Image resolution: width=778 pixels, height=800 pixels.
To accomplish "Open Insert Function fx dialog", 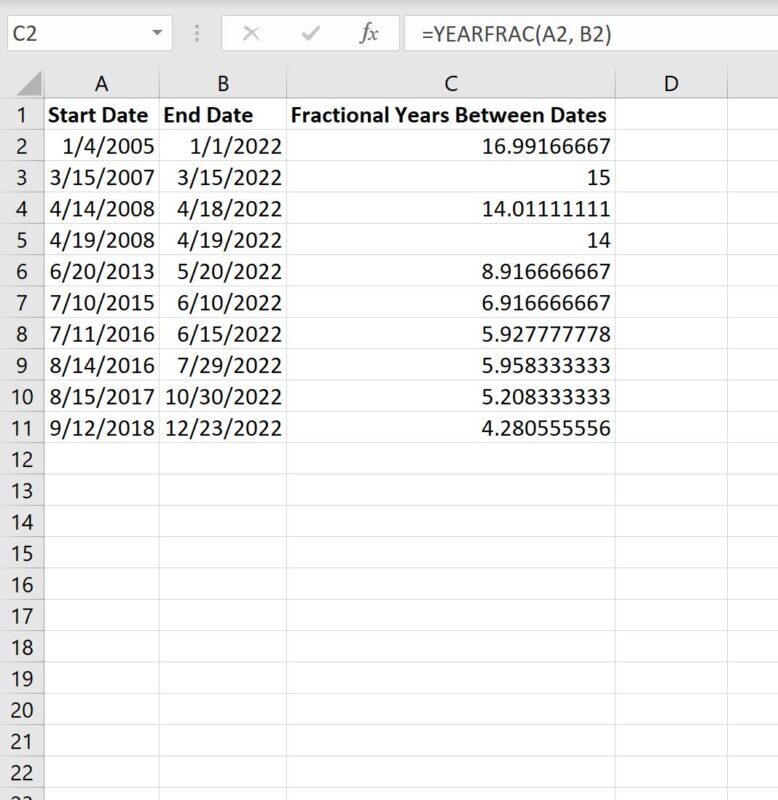I will pyautogui.click(x=369, y=34).
